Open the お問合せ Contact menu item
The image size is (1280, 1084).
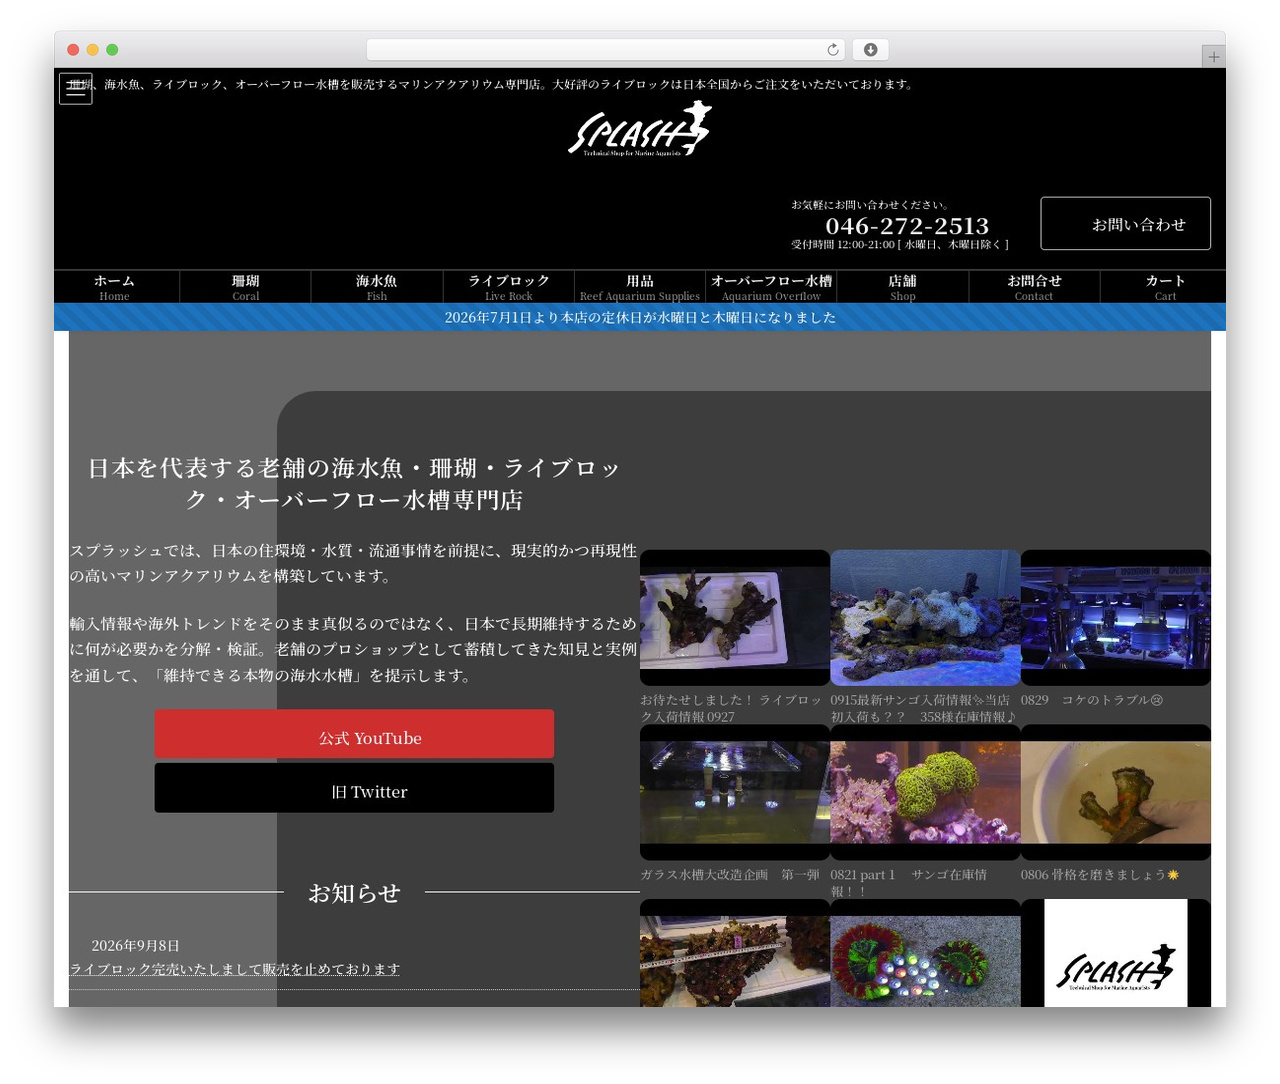(1034, 287)
